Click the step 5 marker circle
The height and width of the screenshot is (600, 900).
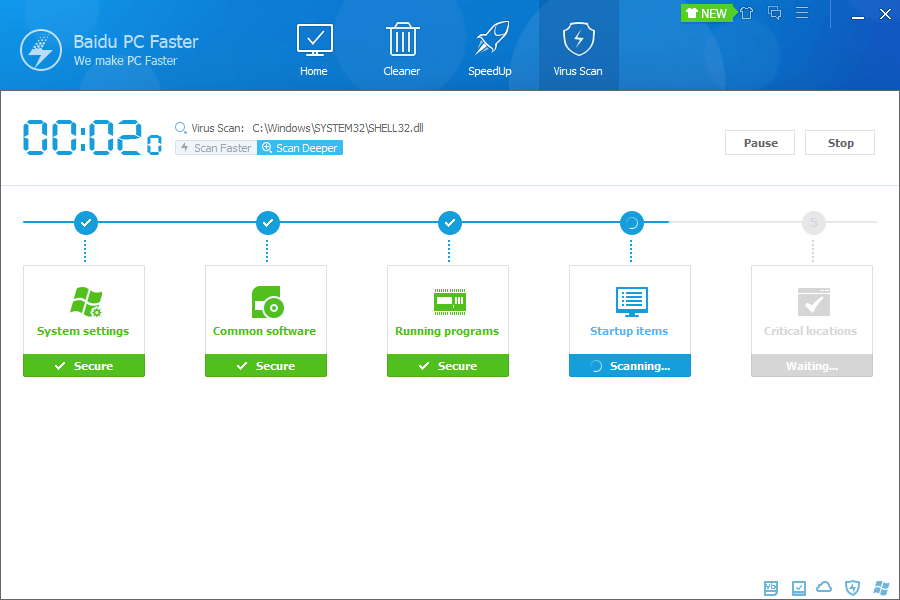click(x=814, y=223)
